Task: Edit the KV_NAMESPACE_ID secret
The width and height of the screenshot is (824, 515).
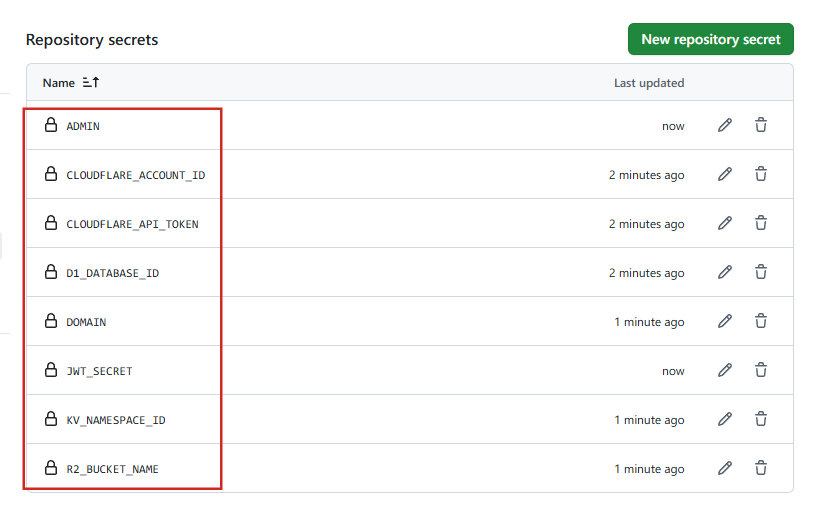Action: (x=725, y=419)
